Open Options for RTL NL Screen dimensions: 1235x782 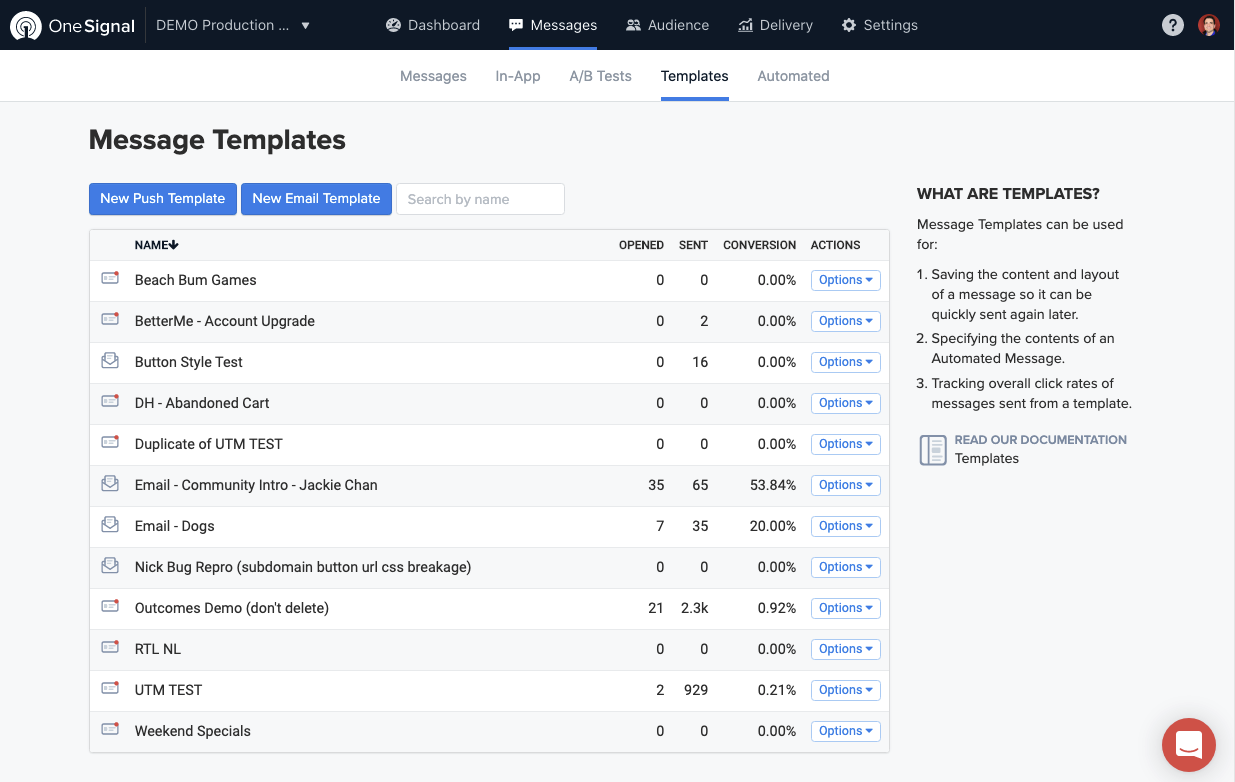[x=845, y=649]
